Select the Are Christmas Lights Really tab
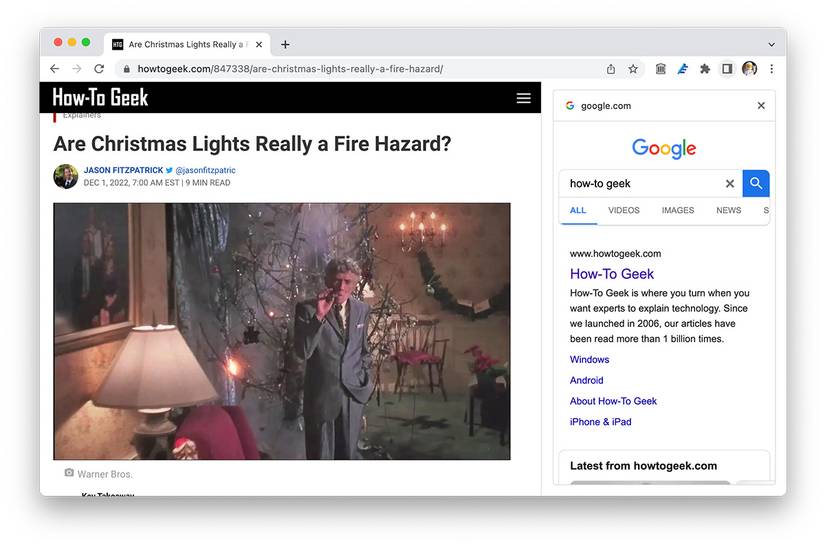The image size is (825, 547). click(187, 45)
